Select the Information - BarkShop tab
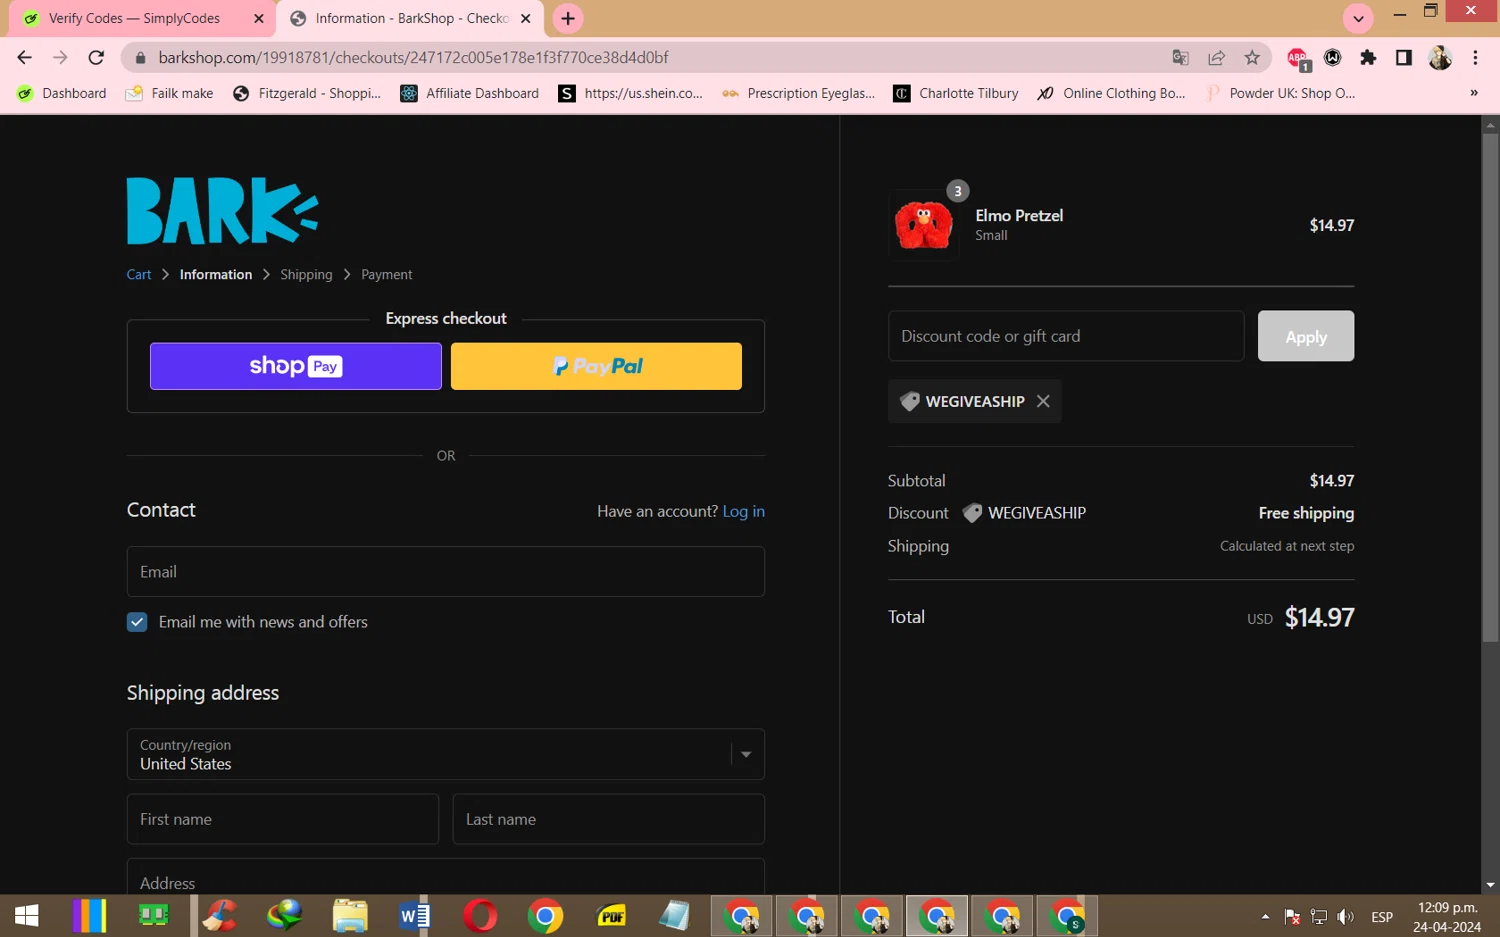 411,18
